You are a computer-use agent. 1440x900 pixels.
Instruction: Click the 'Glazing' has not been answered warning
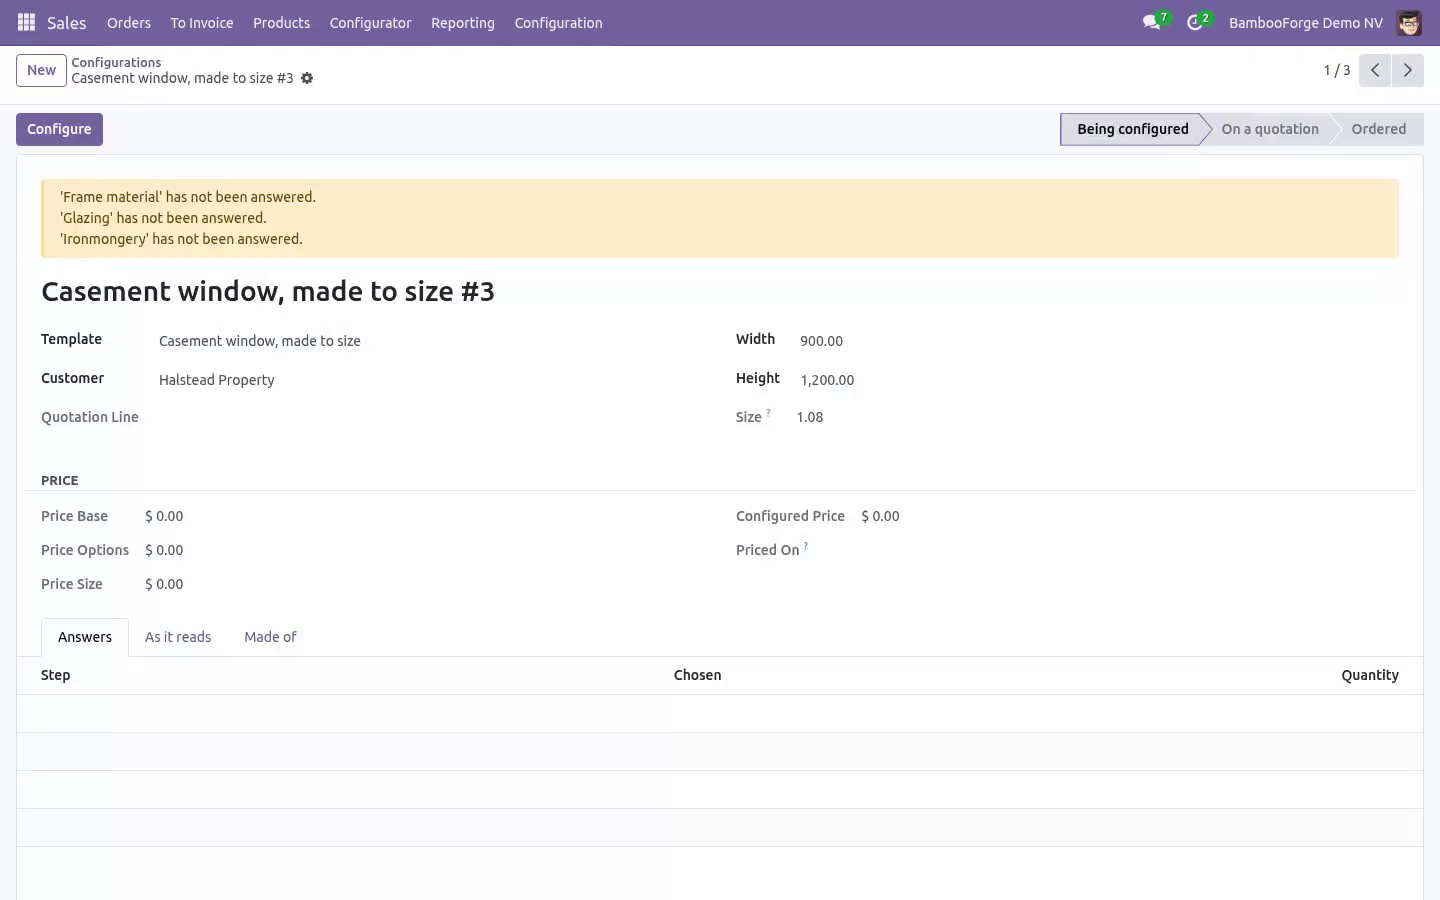coord(163,218)
